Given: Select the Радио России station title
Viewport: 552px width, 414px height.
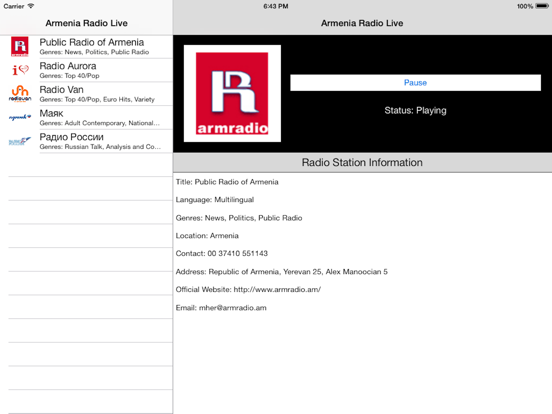Looking at the screenshot, I should [71, 137].
